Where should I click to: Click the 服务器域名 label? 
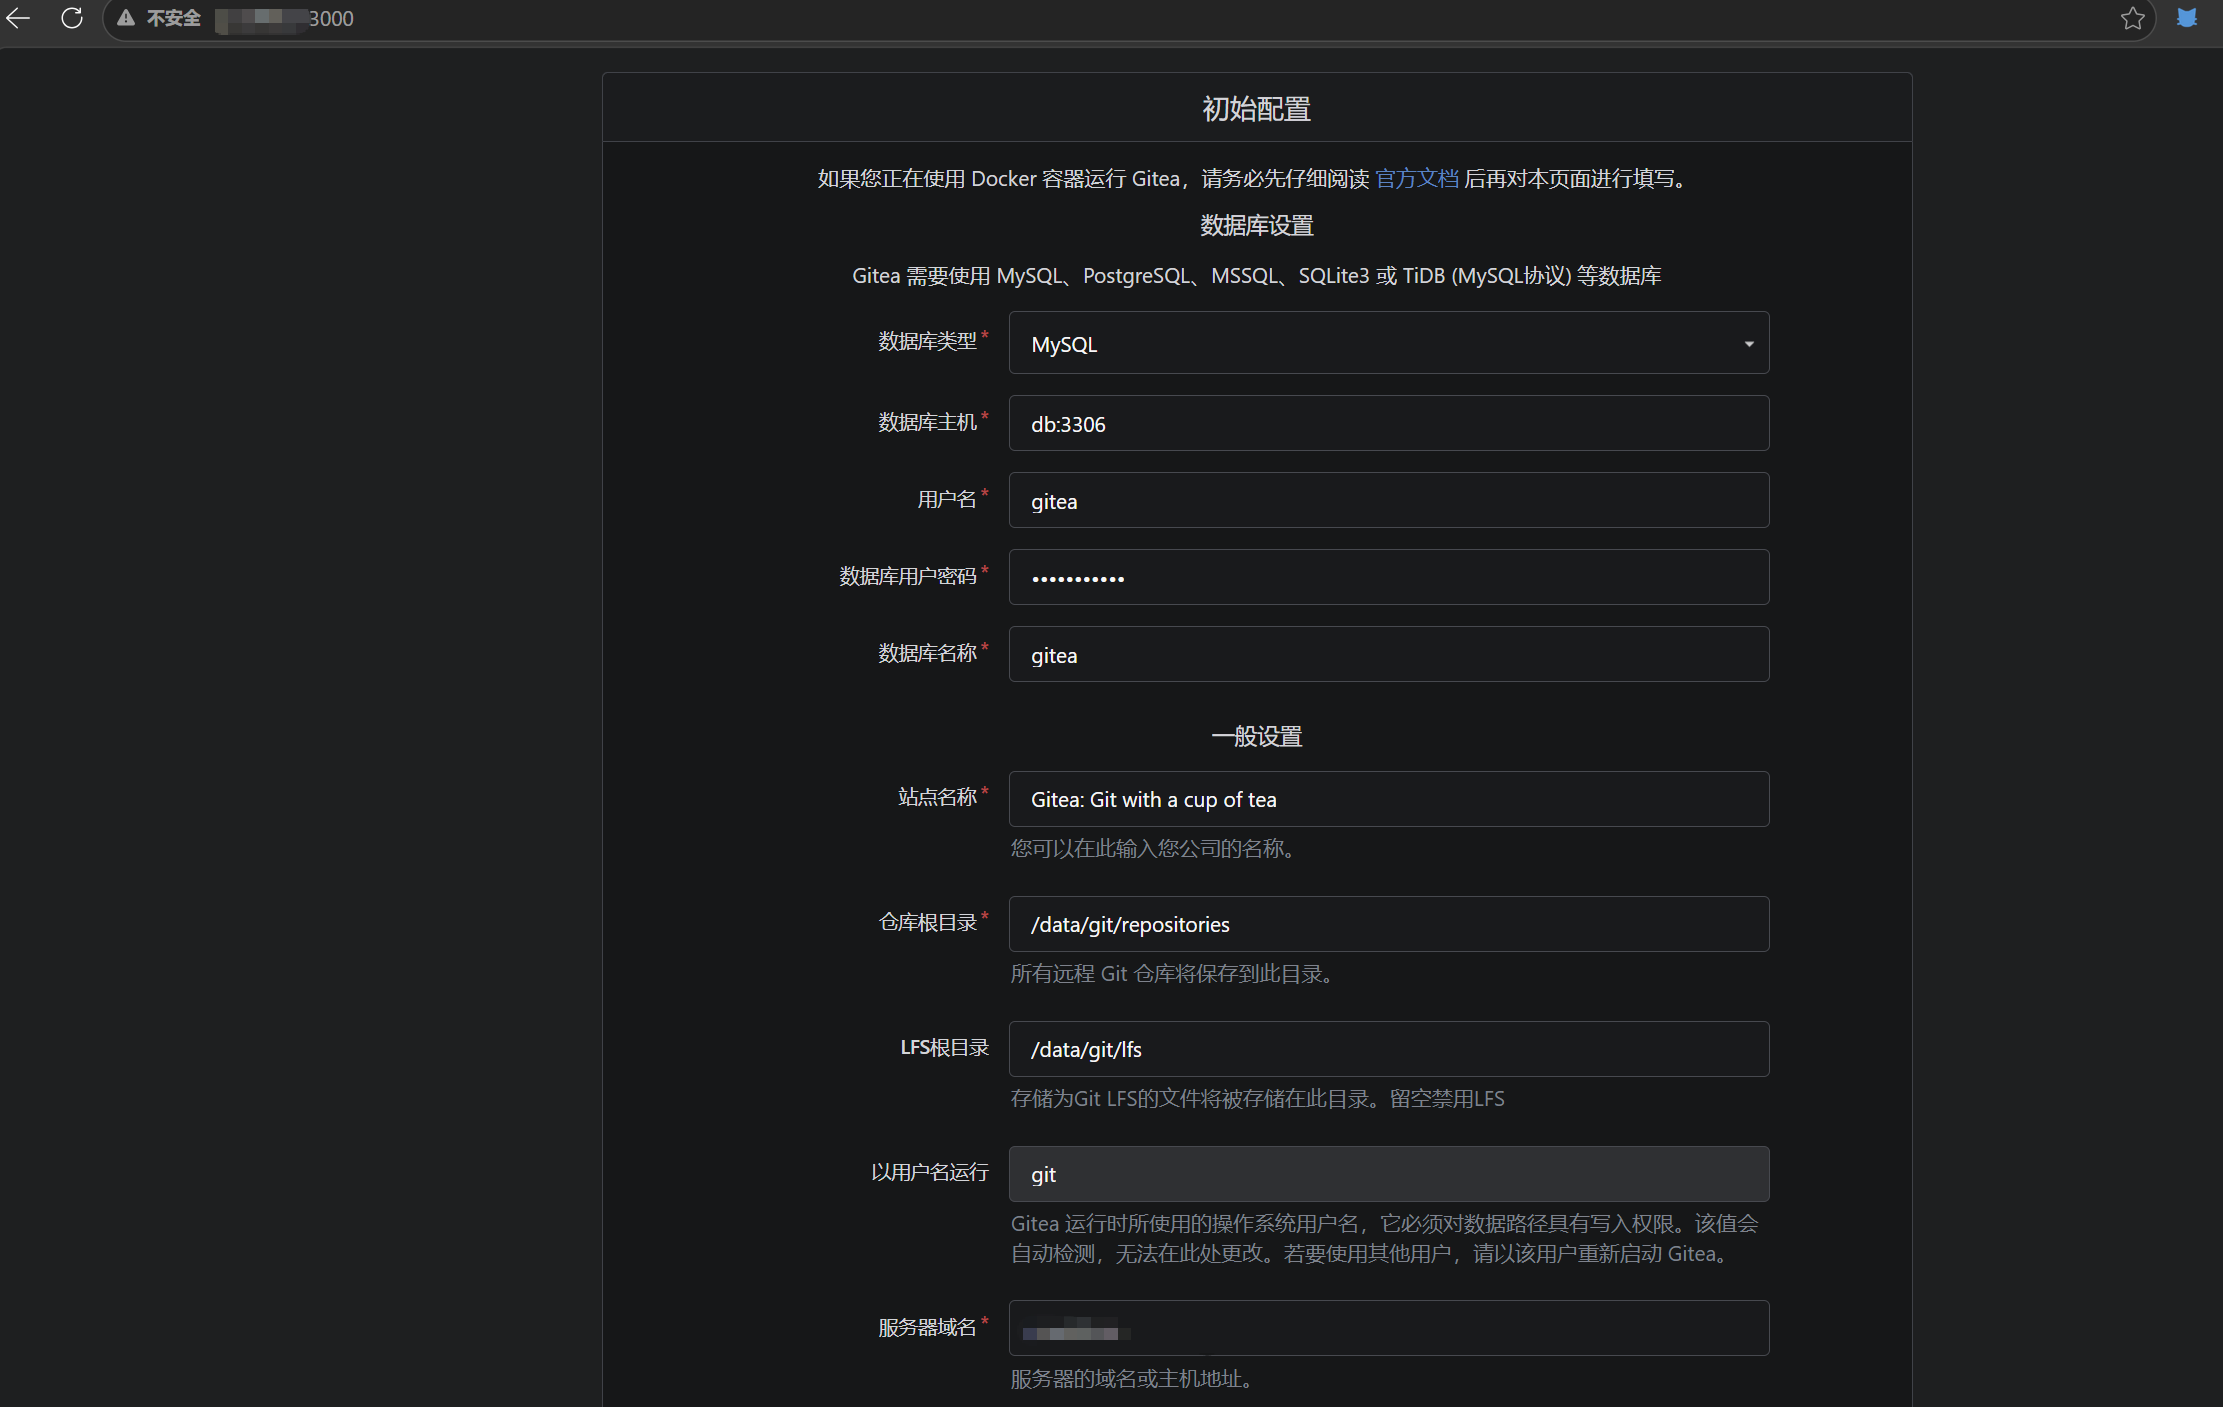coord(927,1327)
